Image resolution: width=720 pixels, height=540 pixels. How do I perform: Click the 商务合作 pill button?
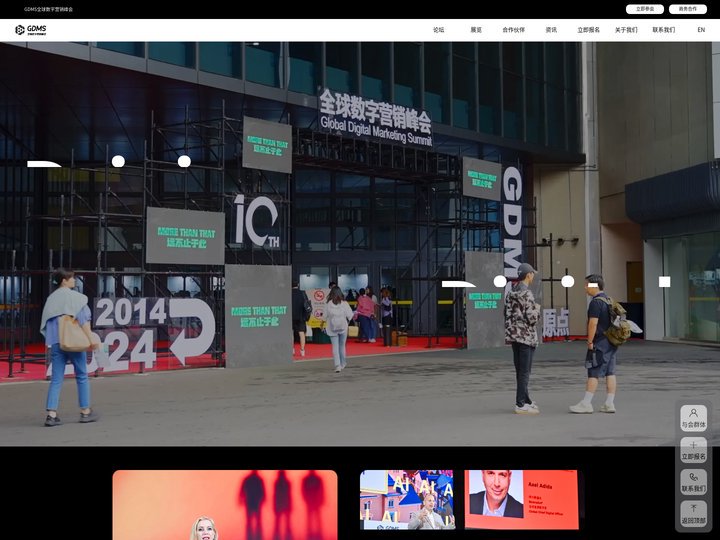[688, 9]
